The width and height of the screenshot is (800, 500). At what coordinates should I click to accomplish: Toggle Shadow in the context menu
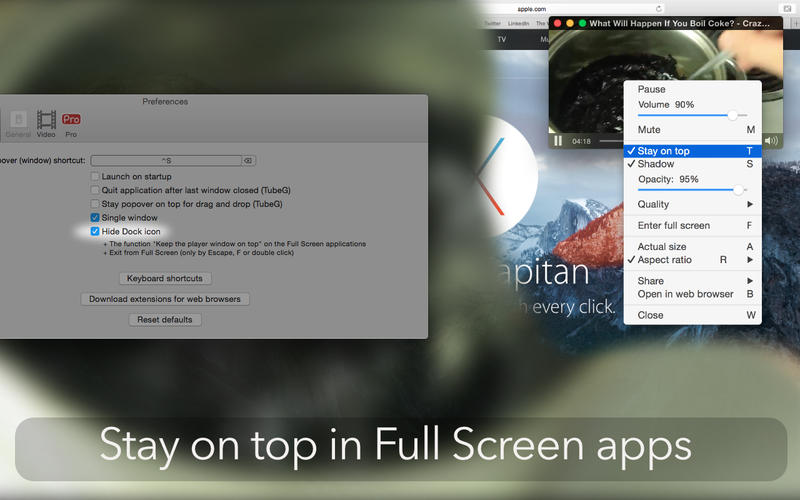(x=692, y=164)
